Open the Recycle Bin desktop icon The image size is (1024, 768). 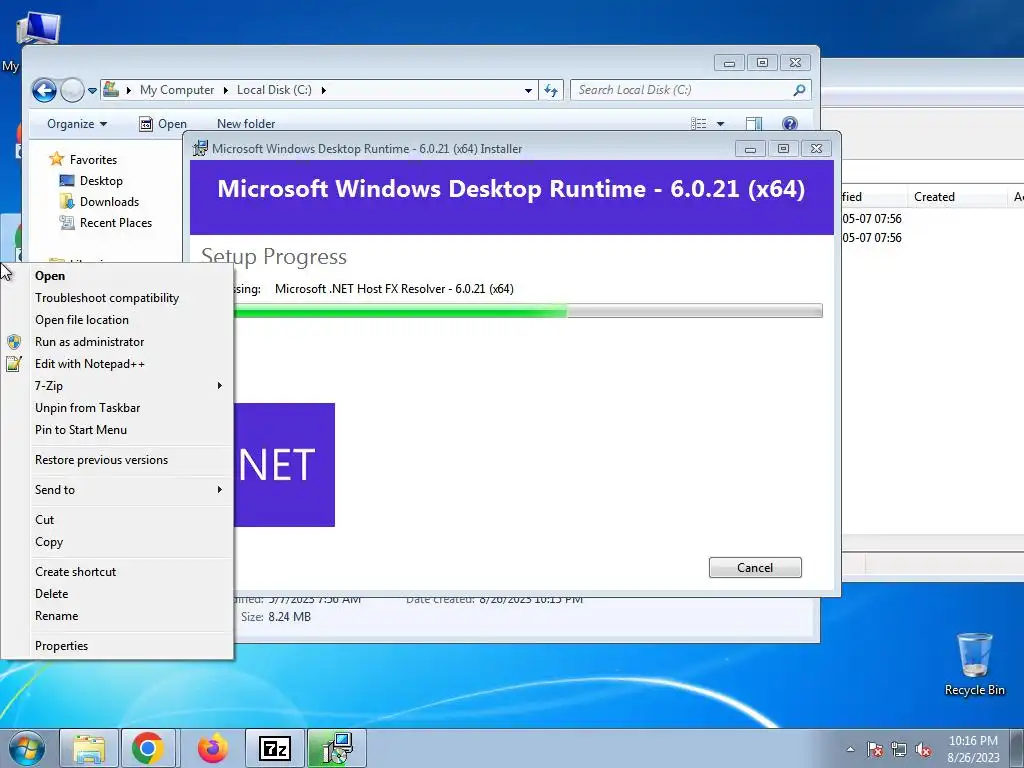(974, 664)
